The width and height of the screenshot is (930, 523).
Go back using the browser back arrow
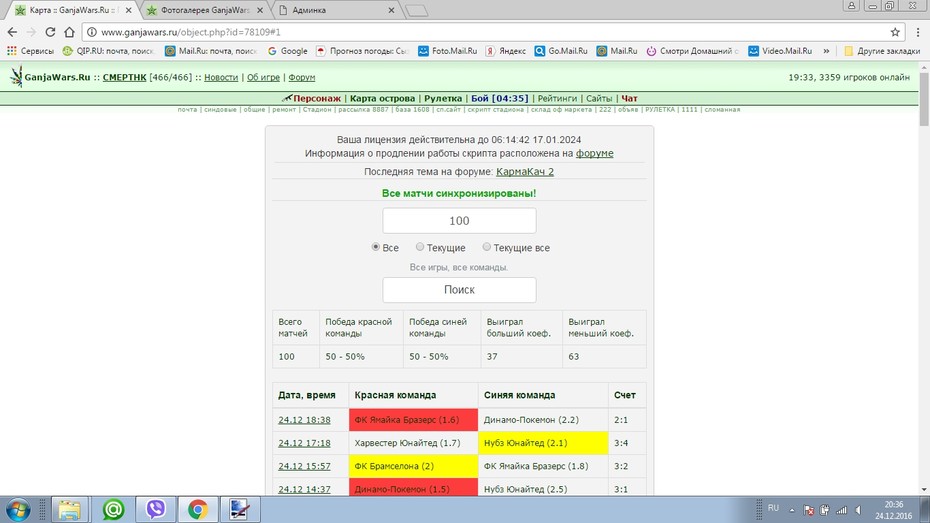[12, 32]
